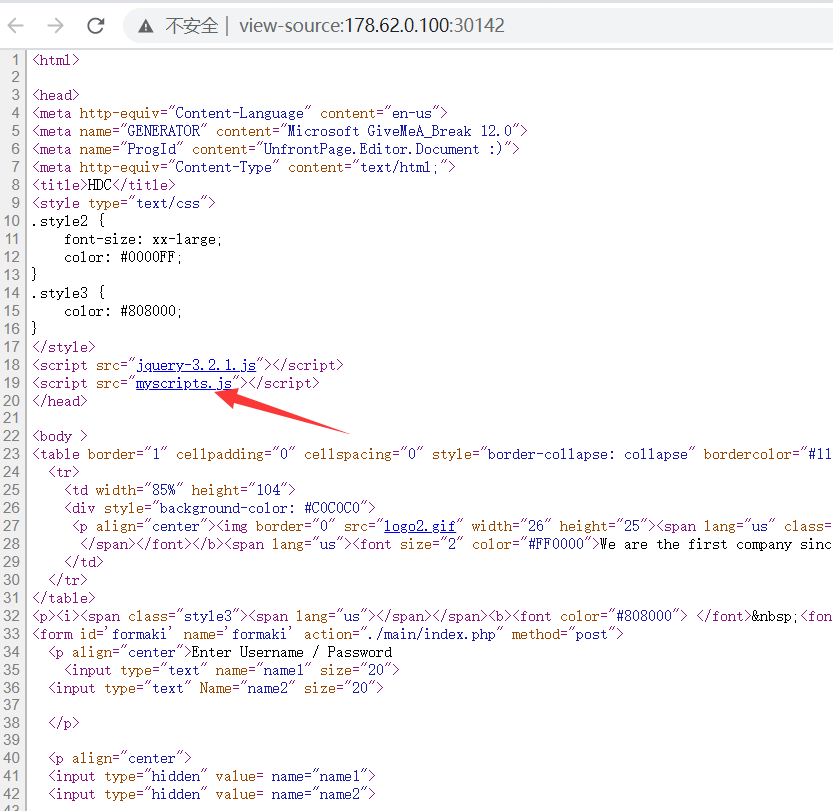The image size is (833, 811).
Task: Click the 'color: #808000;' line
Action: coord(123,311)
